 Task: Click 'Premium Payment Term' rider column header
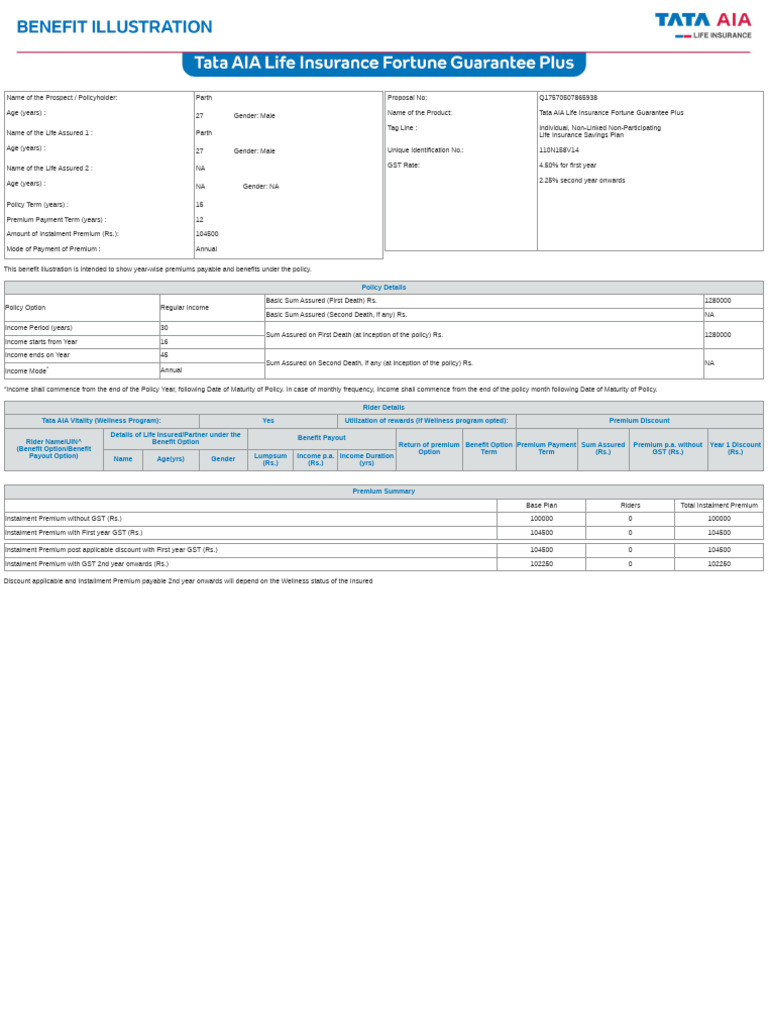547,448
